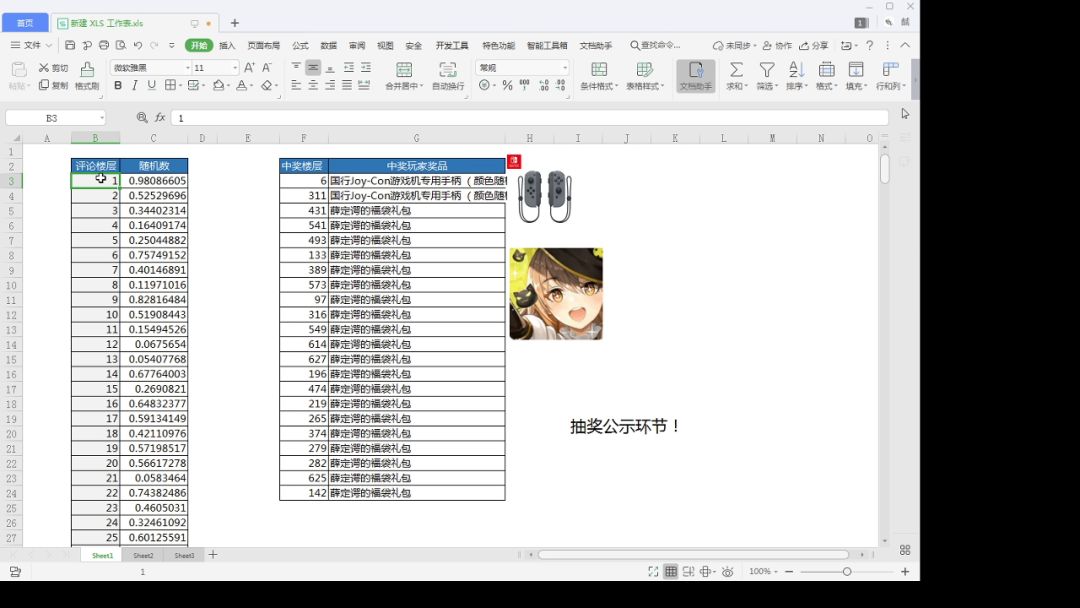The height and width of the screenshot is (608, 1080).
Task: Open Conditional Formatting (条件格式)
Action: coord(599,69)
